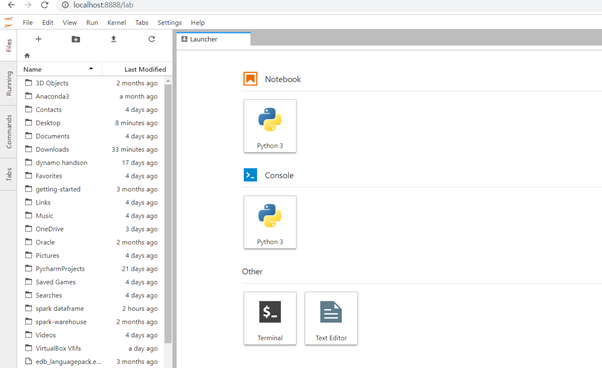Open the Run menu
The width and height of the screenshot is (602, 368).
(92, 23)
